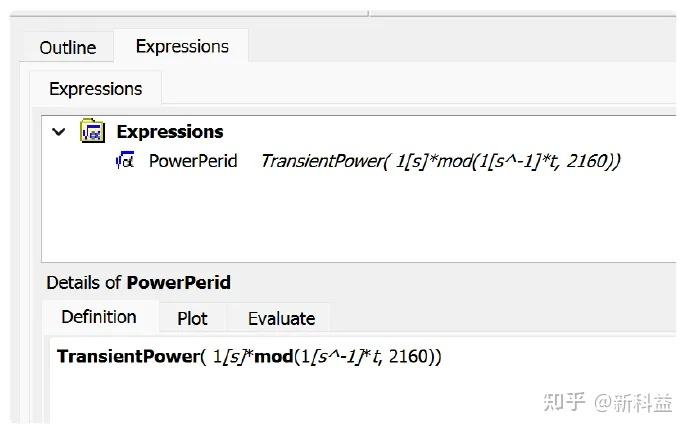Viewport: 689px width, 430px height.
Task: Select the top Expressions workspace tab
Action: (181, 46)
